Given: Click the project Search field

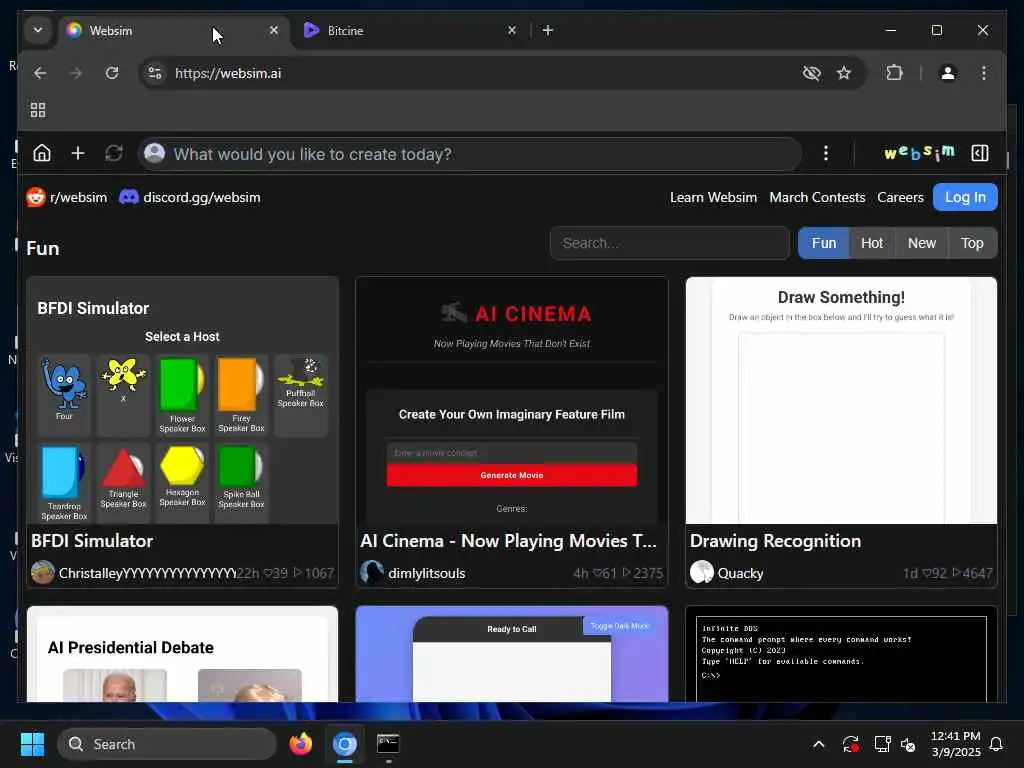Looking at the screenshot, I should [670, 243].
